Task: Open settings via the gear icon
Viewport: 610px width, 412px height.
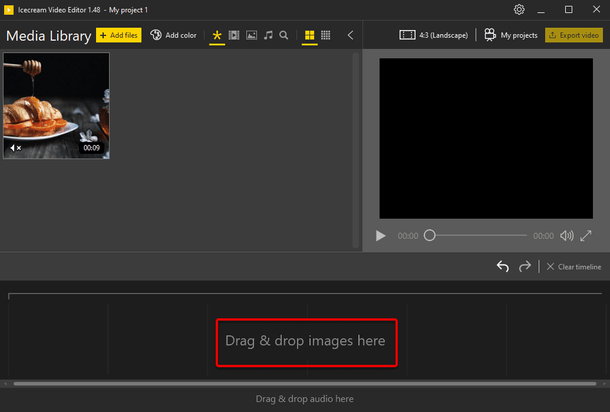Action: pos(519,9)
